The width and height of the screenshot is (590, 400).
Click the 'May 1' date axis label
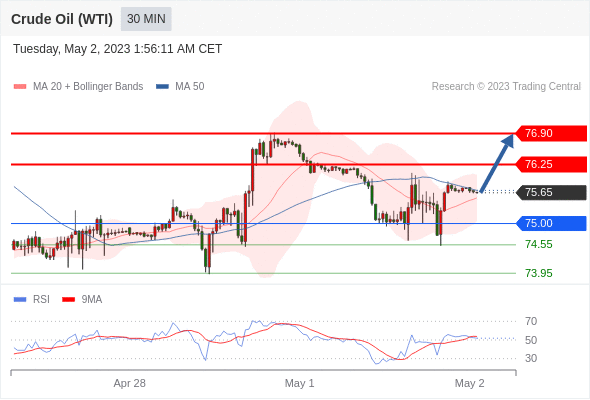click(x=300, y=383)
